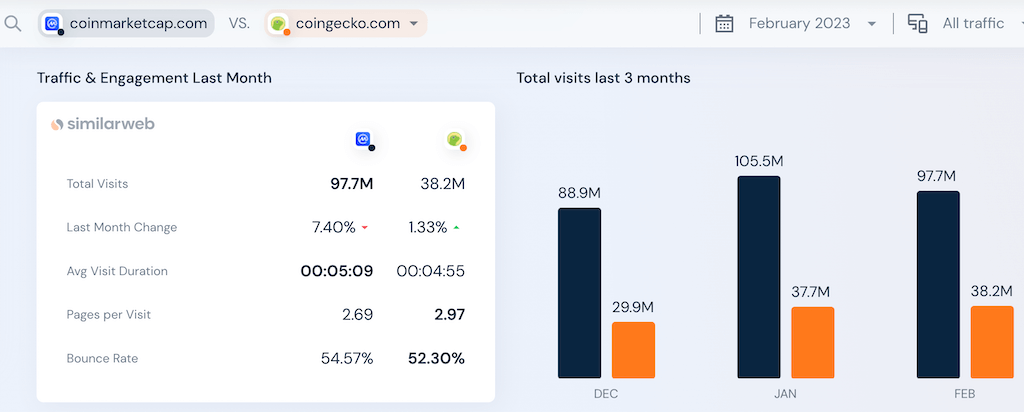Click the Total Visits label
The width and height of the screenshot is (1024, 412).
97,184
